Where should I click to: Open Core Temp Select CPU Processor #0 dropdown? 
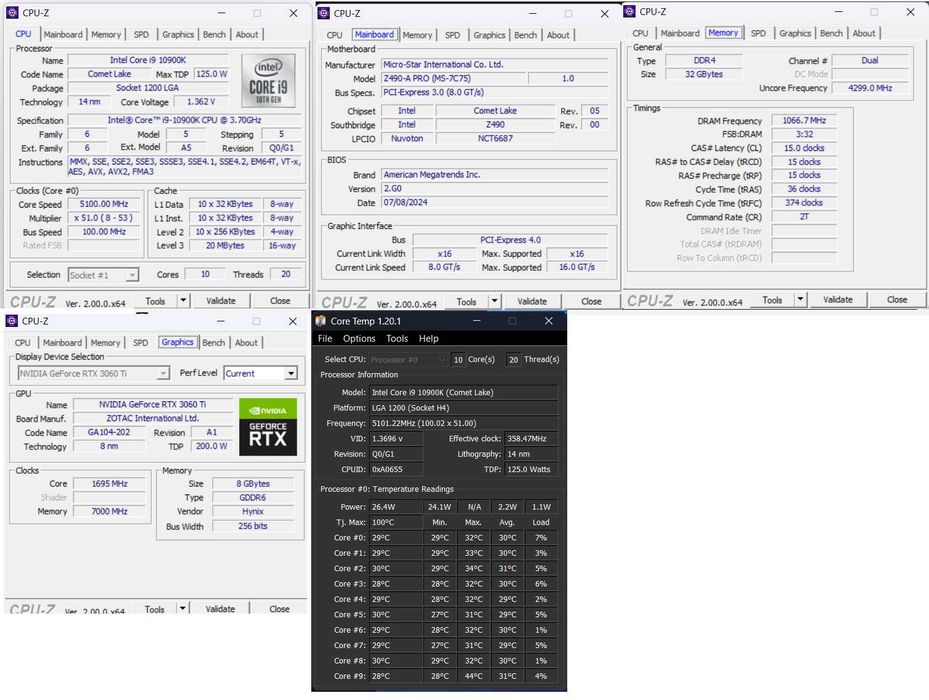pos(441,360)
